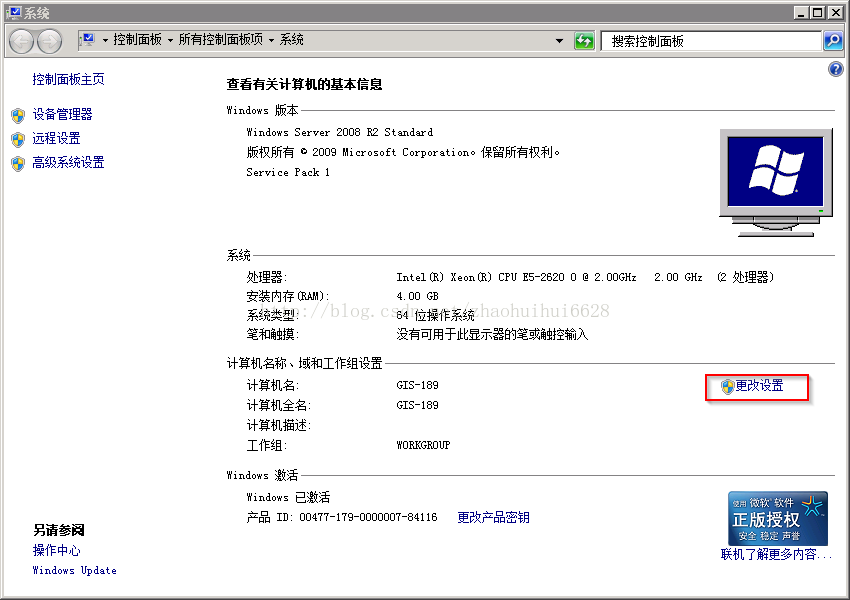Select 所有控制面板项 in the breadcrumb
Screen dimensions: 850x600
pos(221,40)
